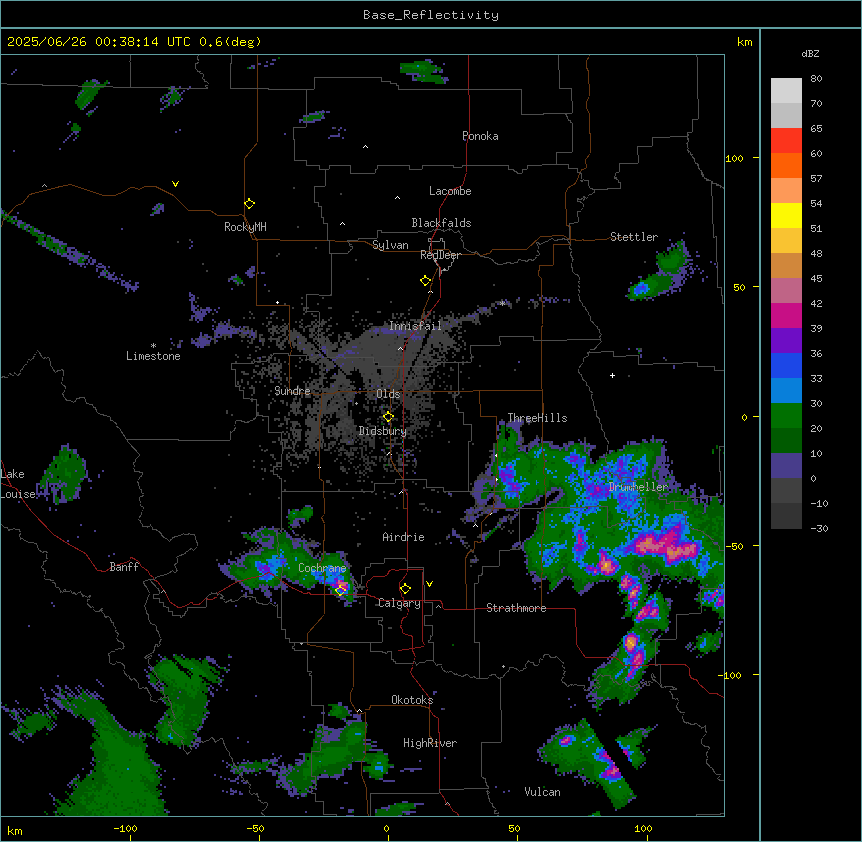Select the Cochrane label text
The image size is (862, 842).
(322, 568)
